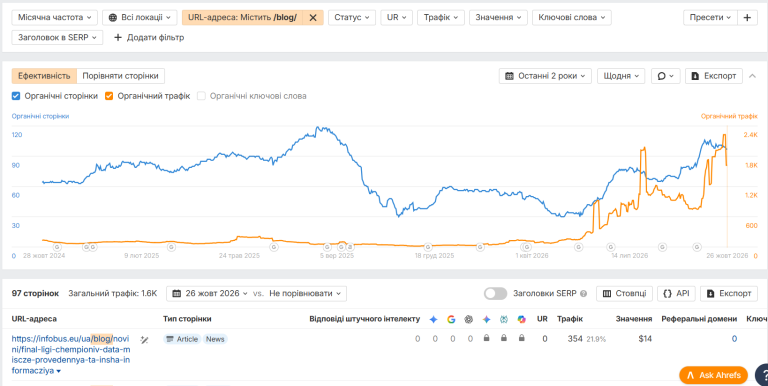
Task: Click the question mark help bubble
Action: point(763,375)
